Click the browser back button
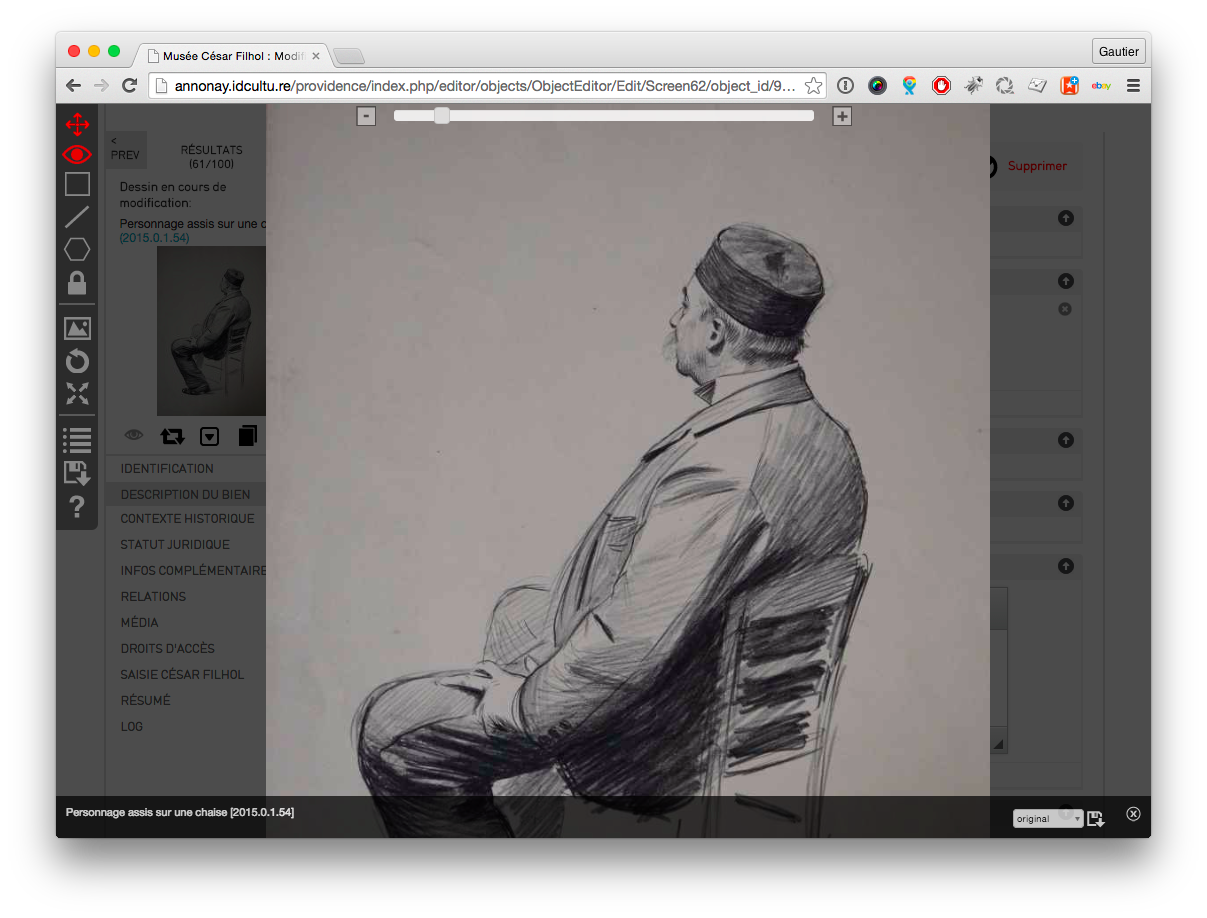Viewport: 1207px width, 918px height. [73, 86]
